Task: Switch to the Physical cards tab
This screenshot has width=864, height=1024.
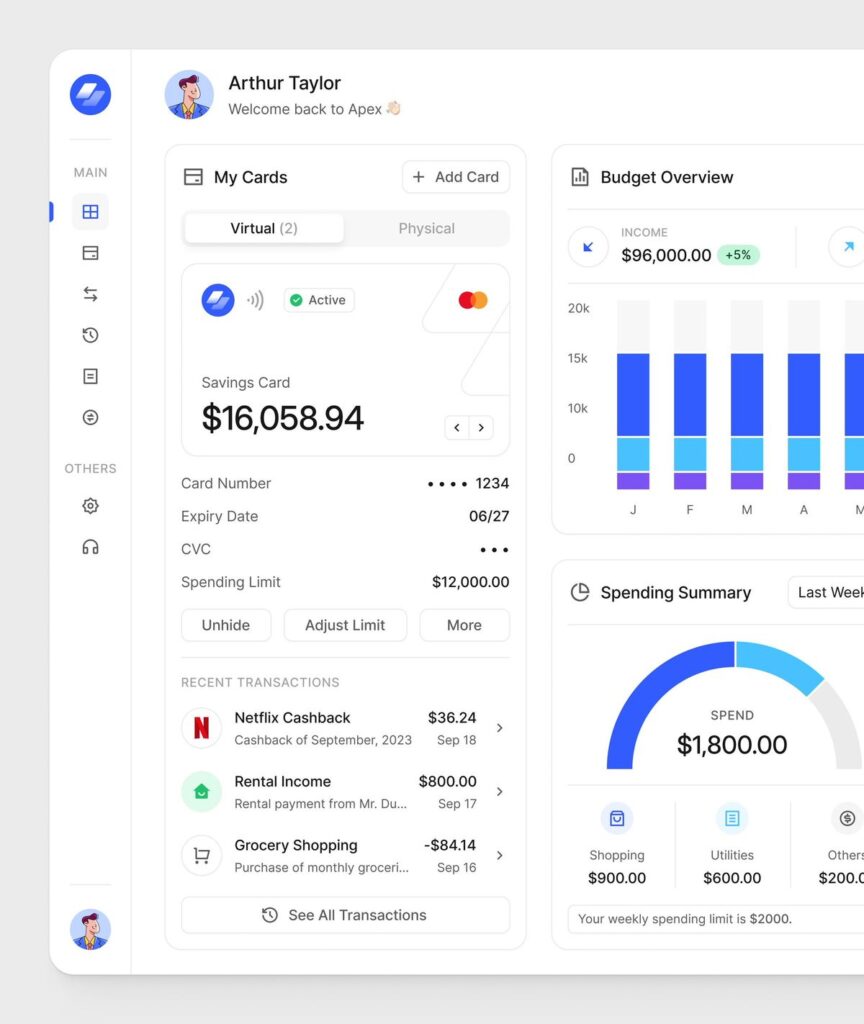Action: [427, 228]
